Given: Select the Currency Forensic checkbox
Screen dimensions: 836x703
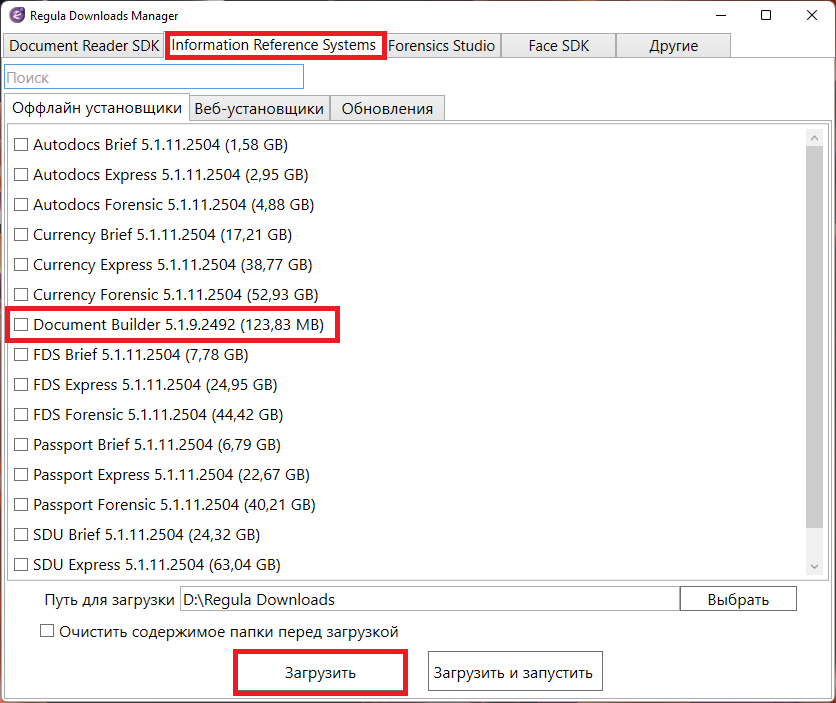Looking at the screenshot, I should [x=21, y=295].
